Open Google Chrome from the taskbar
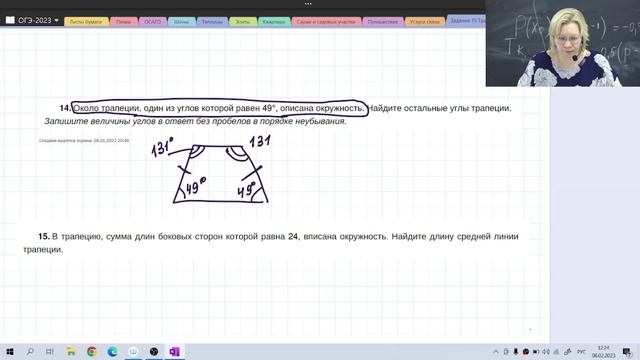 pos(92,351)
